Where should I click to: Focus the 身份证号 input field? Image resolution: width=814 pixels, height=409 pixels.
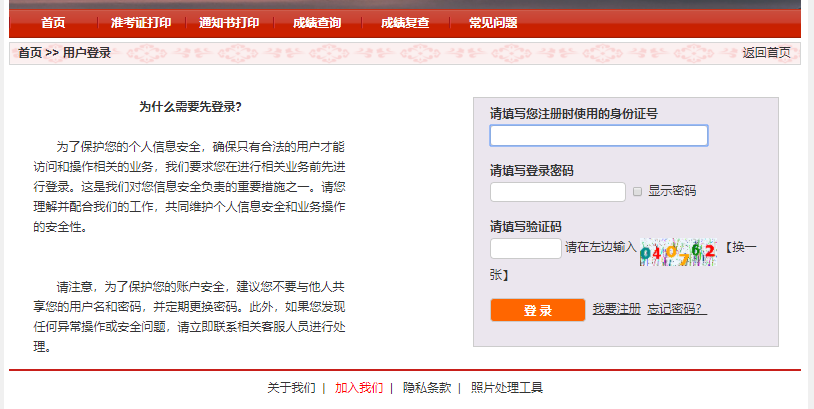tap(598, 135)
